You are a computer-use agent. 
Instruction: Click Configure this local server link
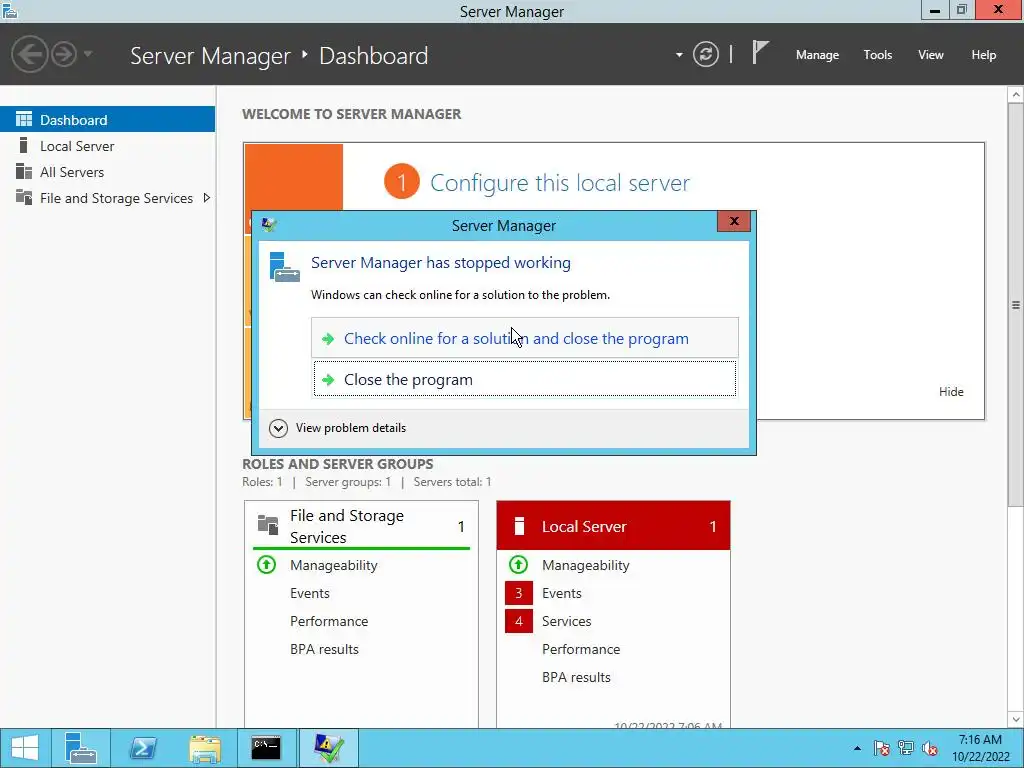[560, 183]
